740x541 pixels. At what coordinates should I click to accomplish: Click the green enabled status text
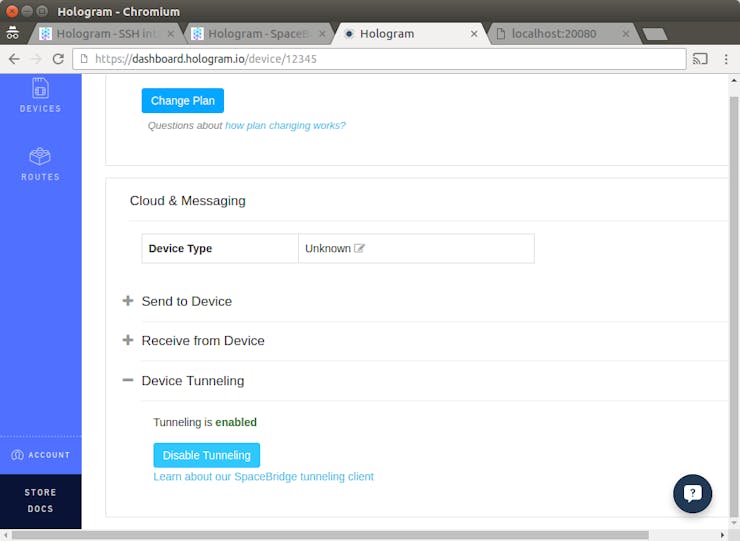click(x=236, y=422)
